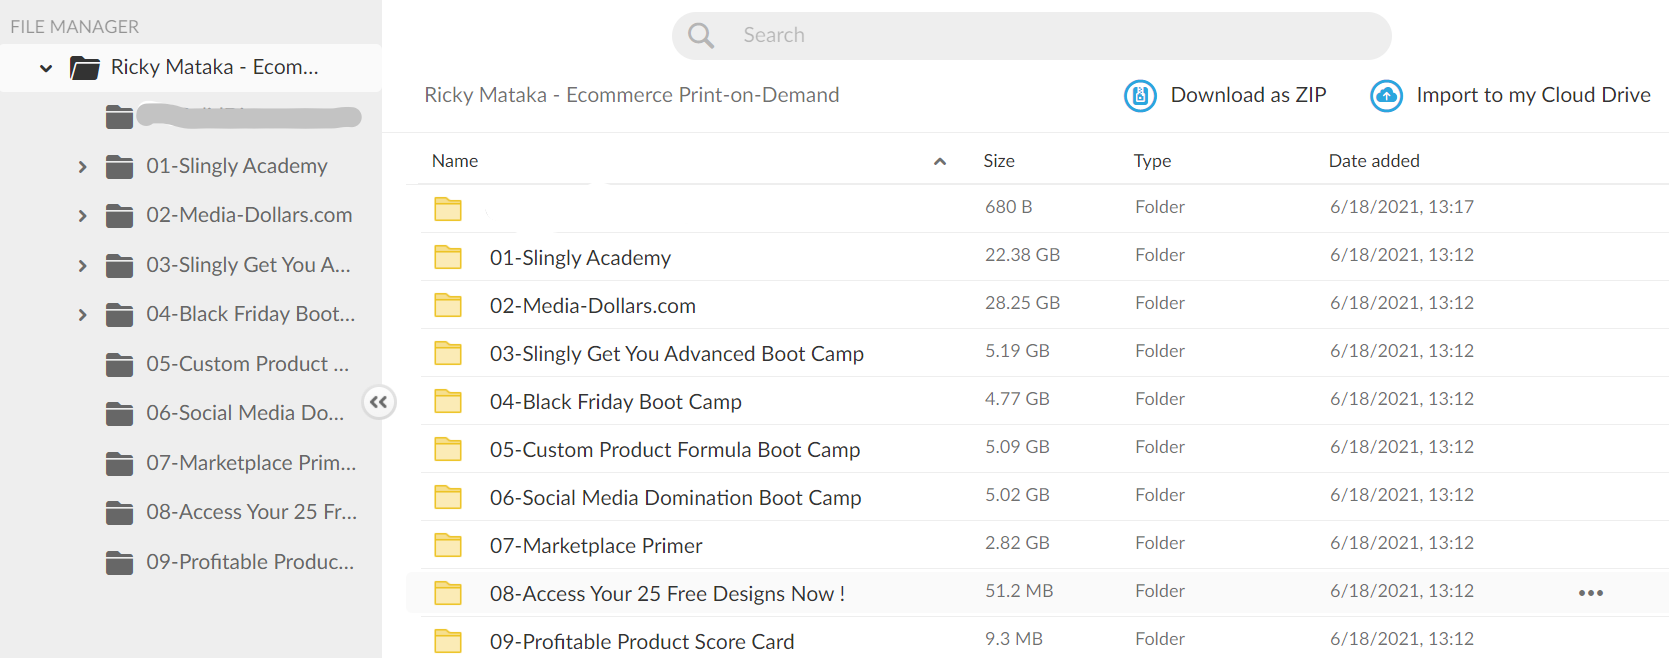Click 09-Profitable Product Score Card name

(x=642, y=642)
